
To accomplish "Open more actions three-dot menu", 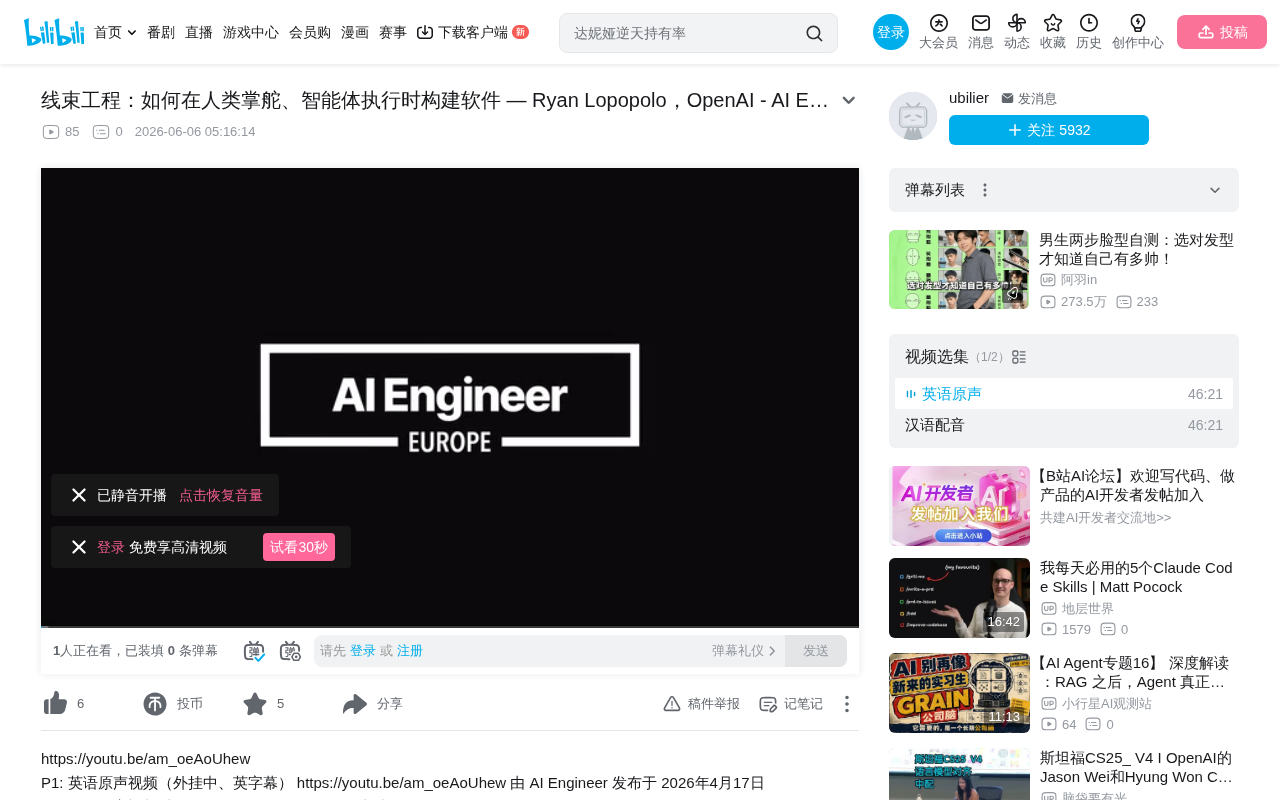I will 847,704.
